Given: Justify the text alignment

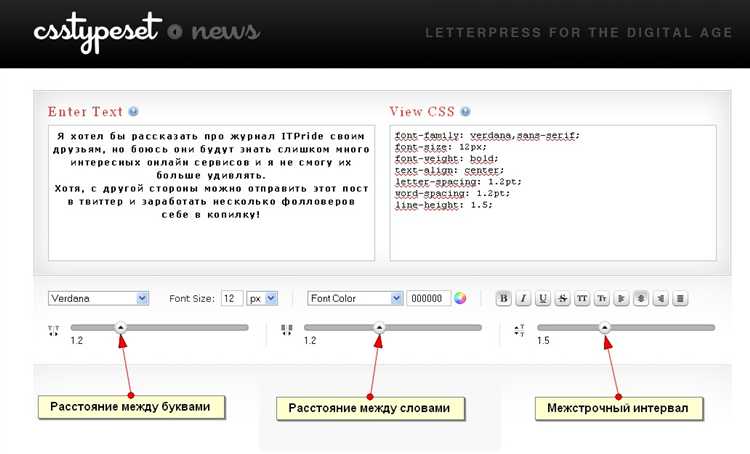Looking at the screenshot, I should click(x=680, y=298).
